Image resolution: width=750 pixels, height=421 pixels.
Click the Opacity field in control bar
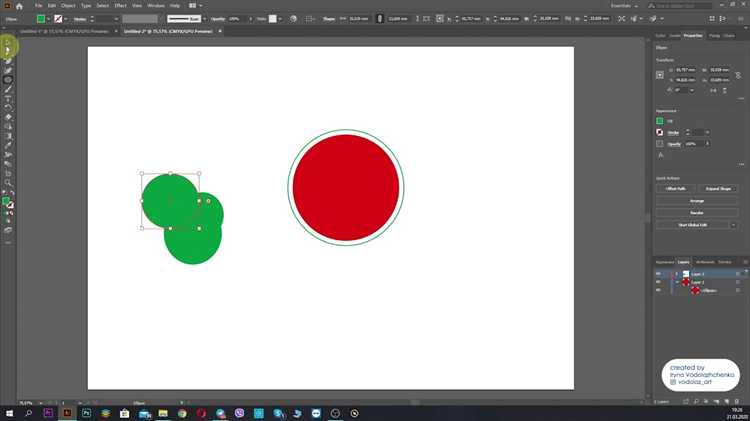pos(234,18)
